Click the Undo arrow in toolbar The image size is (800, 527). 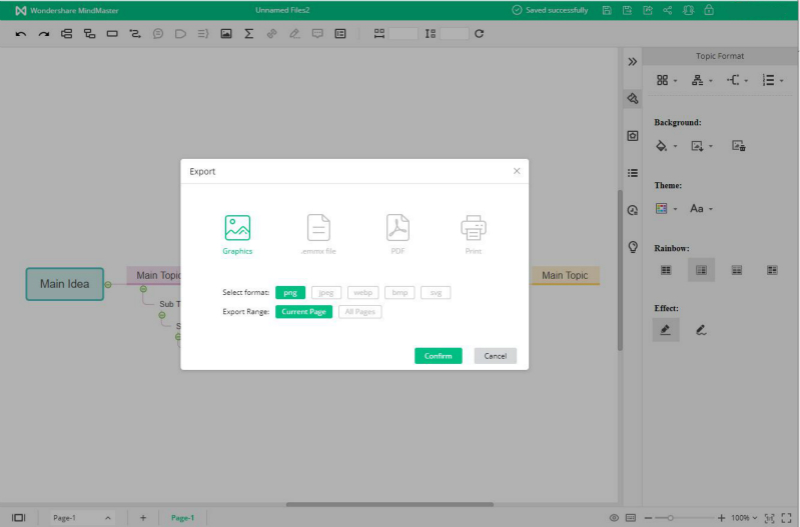(x=21, y=34)
